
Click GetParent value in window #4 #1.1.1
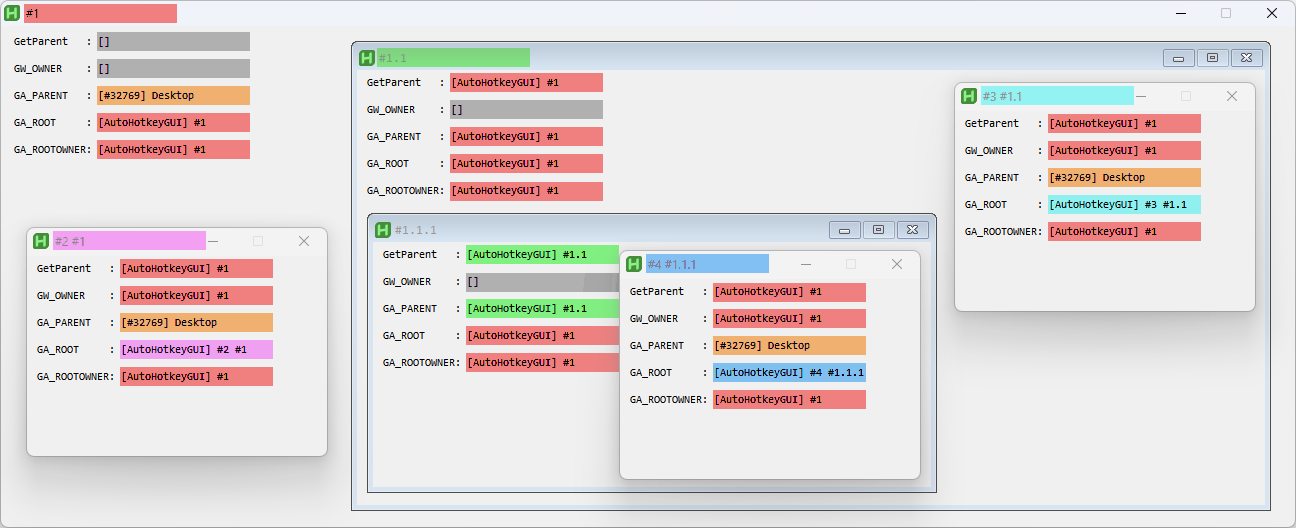coord(789,292)
